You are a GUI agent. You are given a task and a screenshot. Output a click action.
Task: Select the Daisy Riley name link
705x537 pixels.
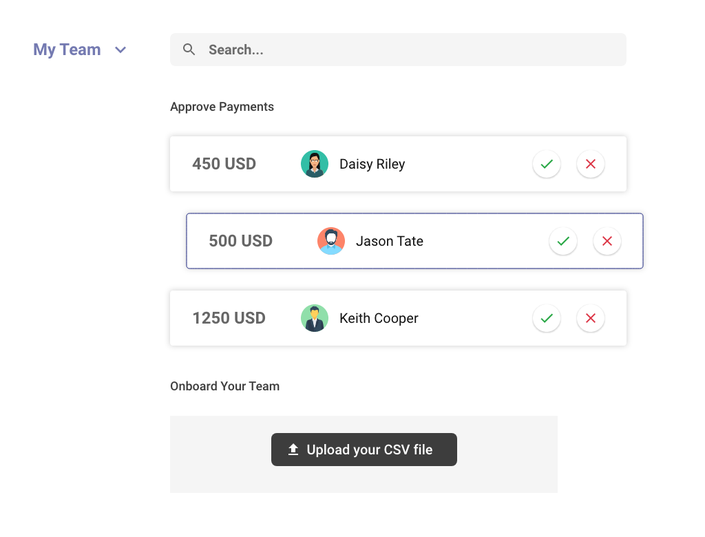click(x=372, y=164)
